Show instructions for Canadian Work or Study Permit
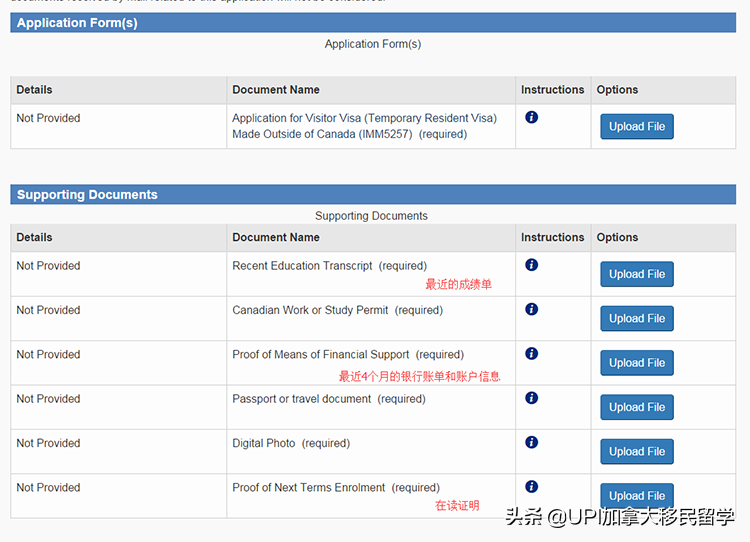This screenshot has height=542, width=750. pos(531,309)
